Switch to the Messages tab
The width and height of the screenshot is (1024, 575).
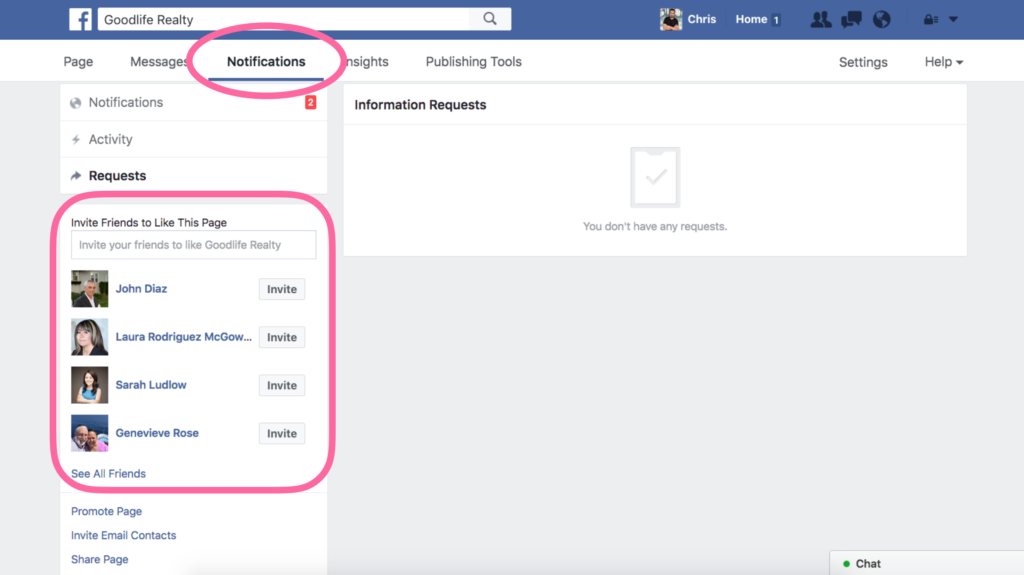[x=159, y=61]
